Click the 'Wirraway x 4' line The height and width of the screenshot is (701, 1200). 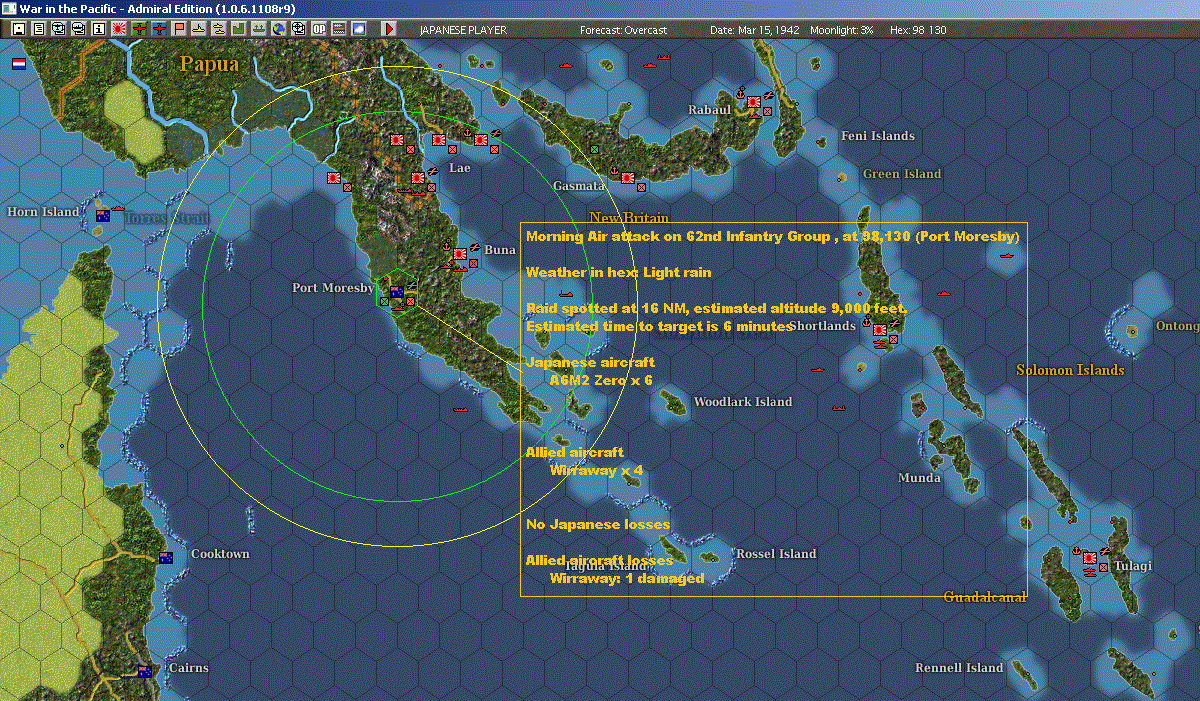click(597, 470)
